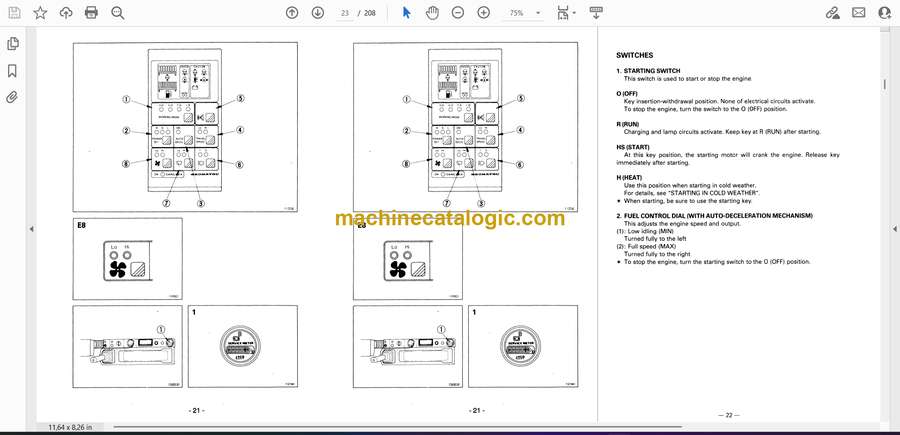Click the page number input field

tap(344, 13)
